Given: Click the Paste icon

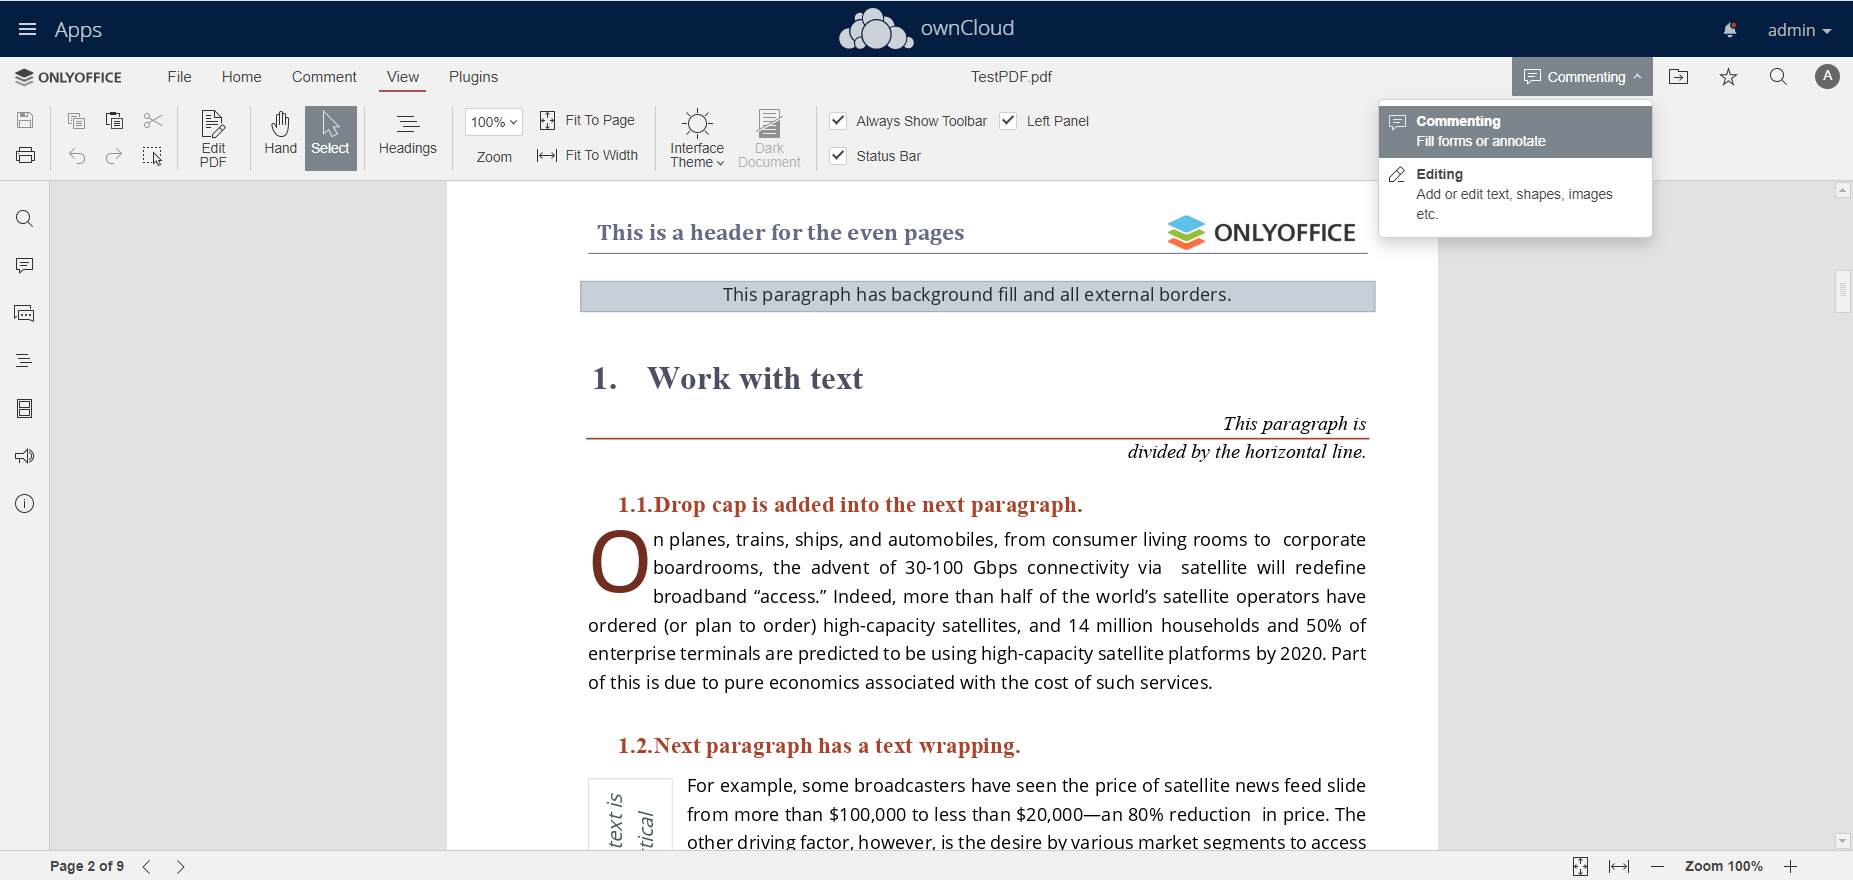Looking at the screenshot, I should 114,121.
